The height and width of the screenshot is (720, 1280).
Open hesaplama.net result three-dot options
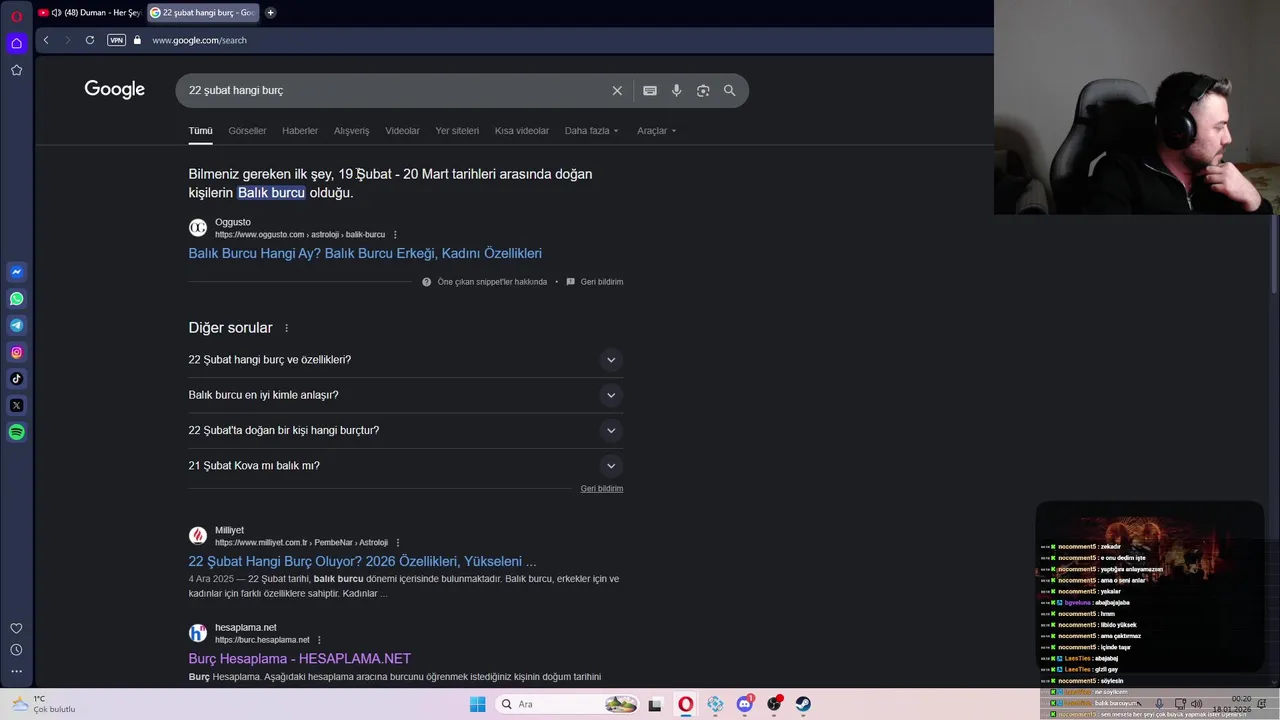click(319, 640)
